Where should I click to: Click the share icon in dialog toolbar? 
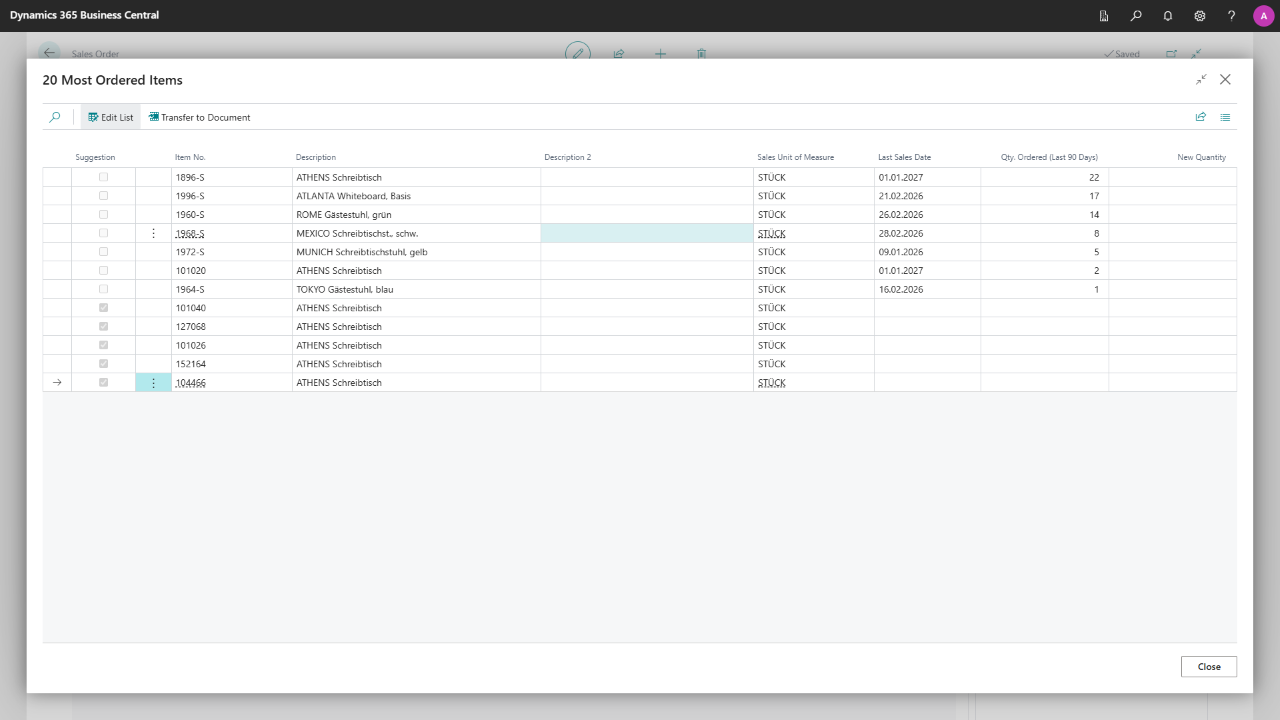click(1201, 117)
